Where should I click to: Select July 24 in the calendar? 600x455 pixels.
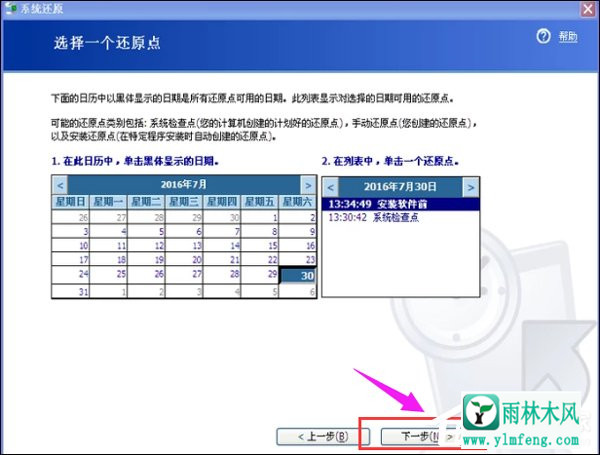71,274
